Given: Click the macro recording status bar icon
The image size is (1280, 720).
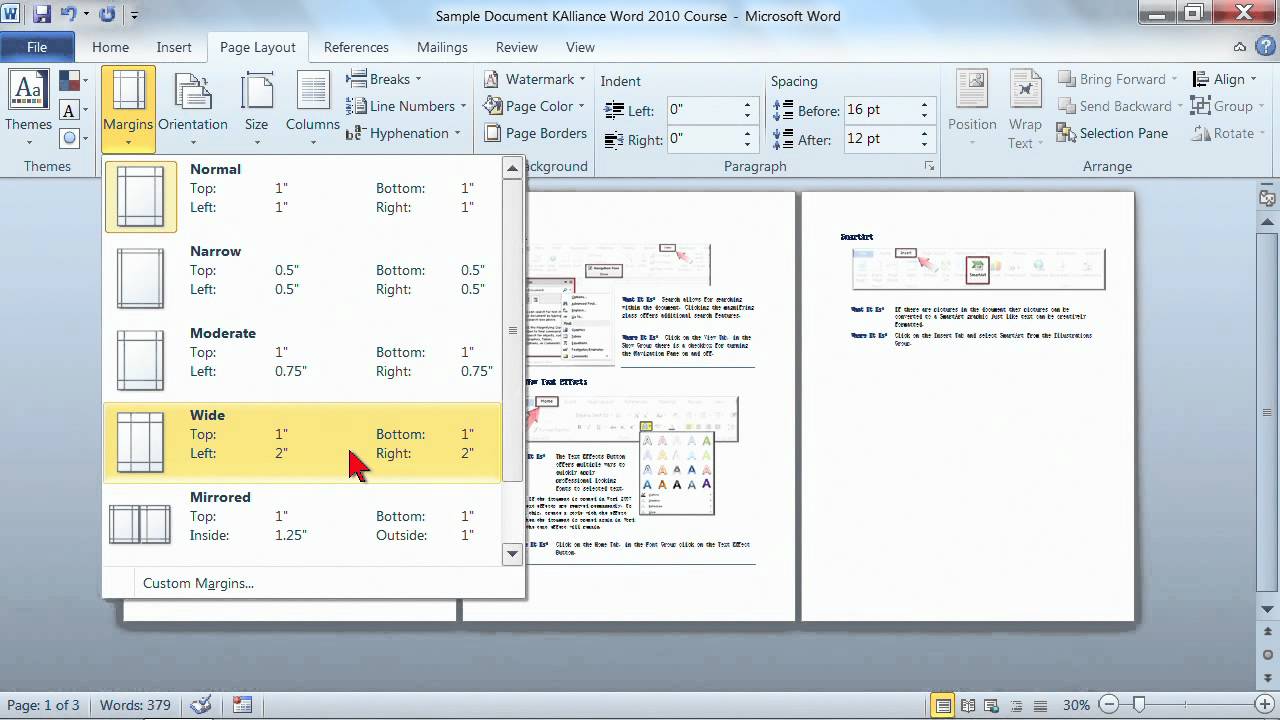Looking at the screenshot, I should click(x=241, y=705).
